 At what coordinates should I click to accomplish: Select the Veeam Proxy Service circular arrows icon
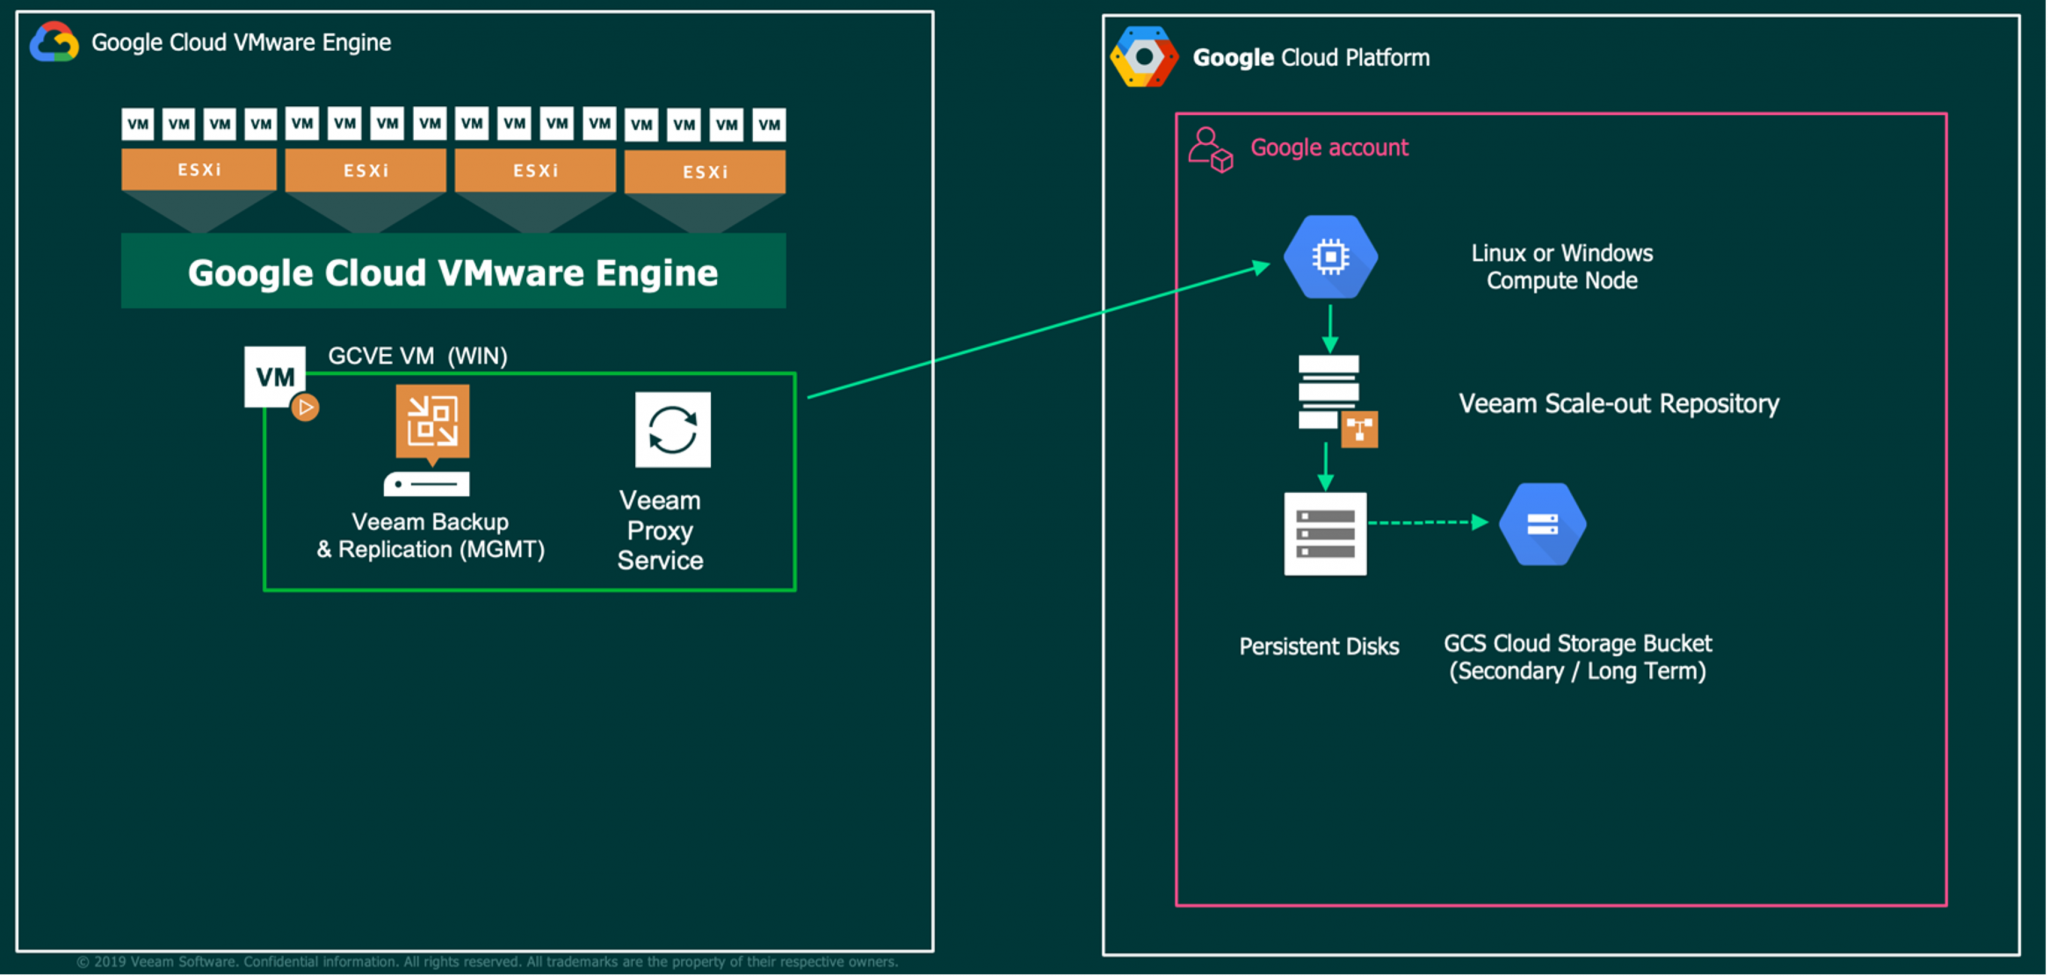click(672, 430)
